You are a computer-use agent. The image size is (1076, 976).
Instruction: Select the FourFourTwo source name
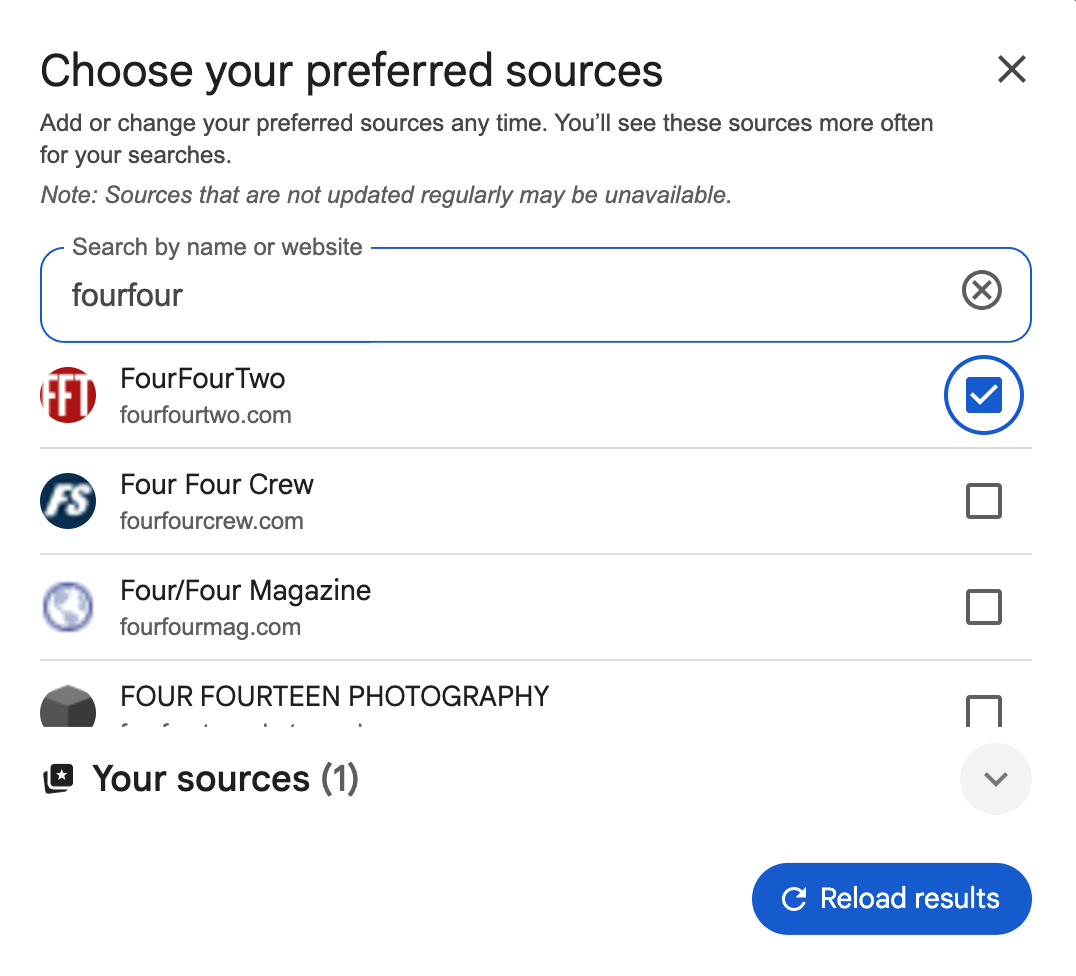[x=202, y=378]
